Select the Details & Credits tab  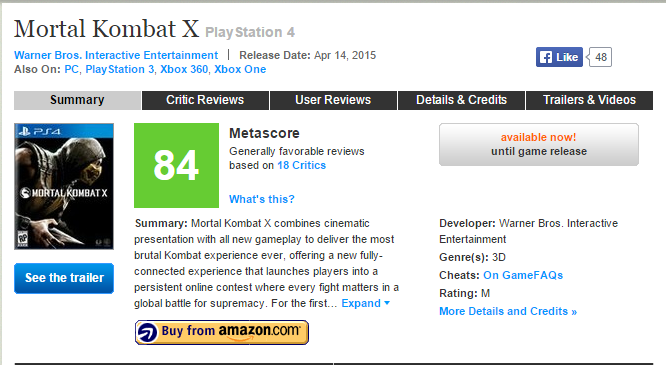(461, 100)
